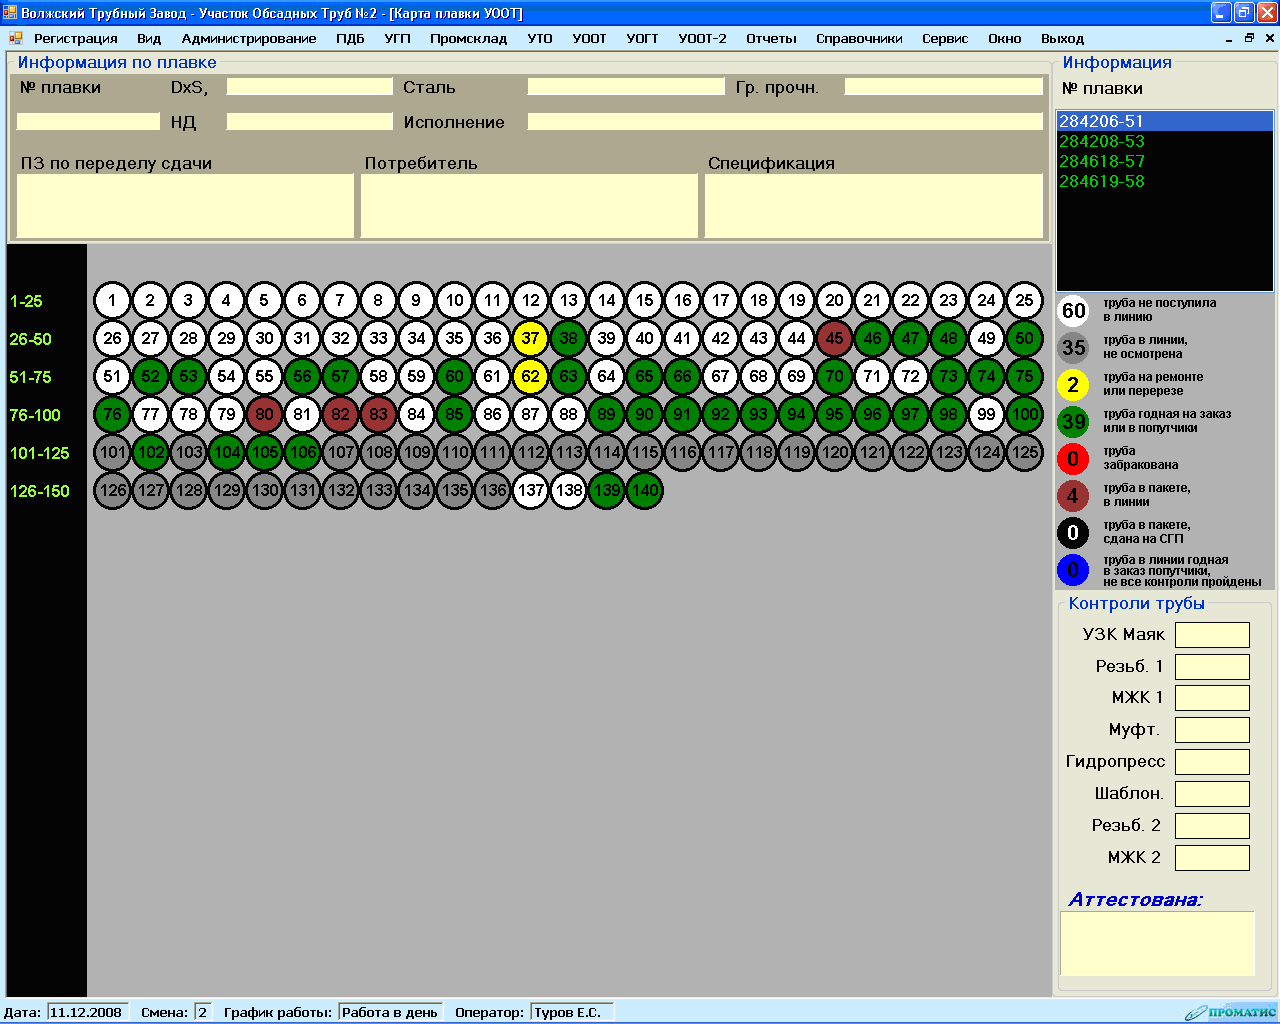Open the Регистрация menu
Screen dimensions: 1280x1024
click(x=76, y=38)
